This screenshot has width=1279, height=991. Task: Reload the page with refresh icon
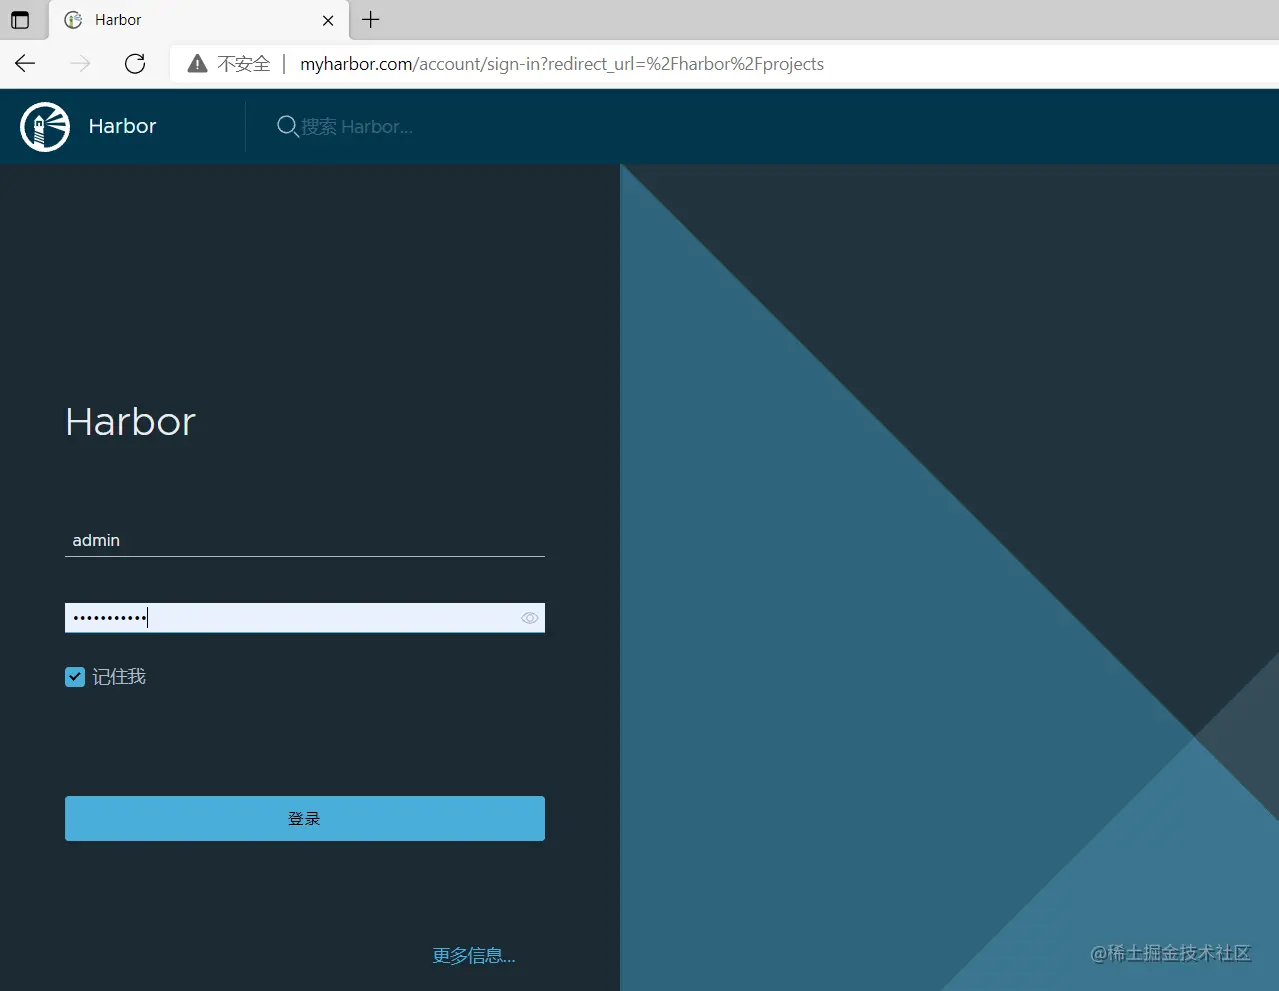[x=135, y=64]
